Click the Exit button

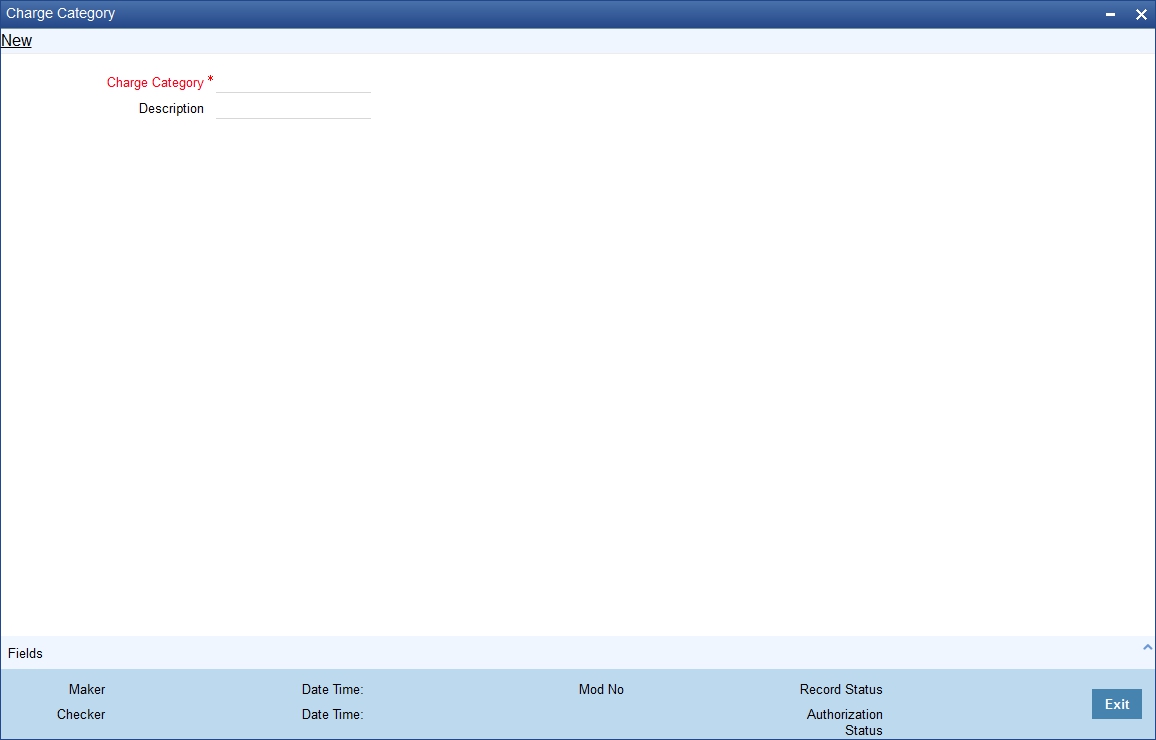coord(1116,704)
